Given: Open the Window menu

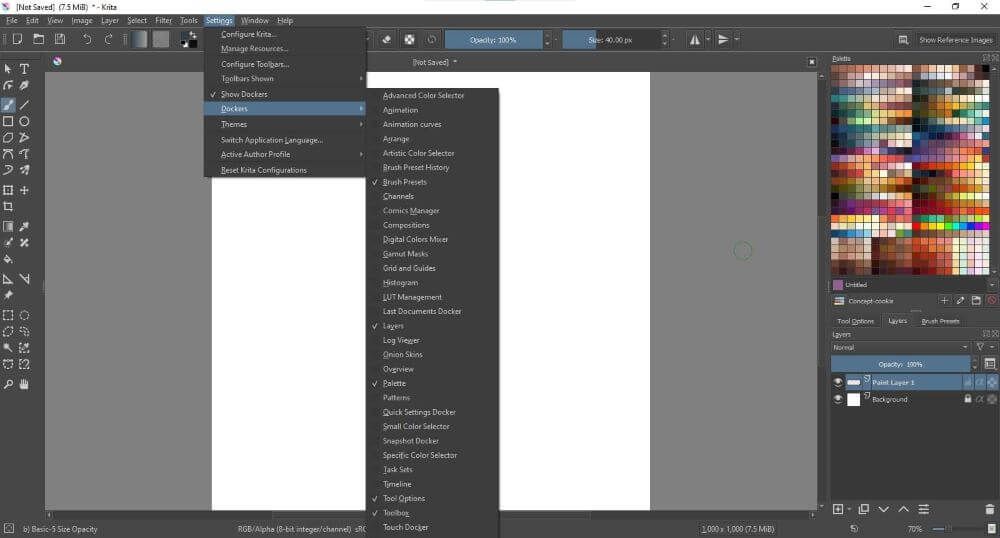Looking at the screenshot, I should 254,20.
